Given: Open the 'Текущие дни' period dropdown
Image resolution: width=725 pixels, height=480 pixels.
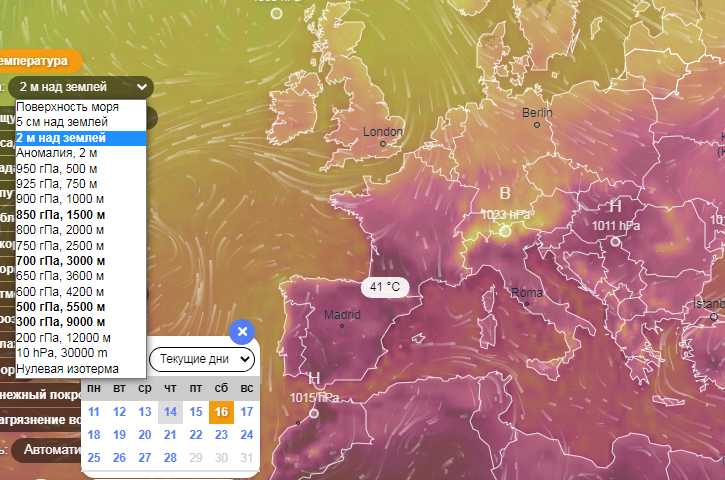Looking at the screenshot, I should click(202, 359).
